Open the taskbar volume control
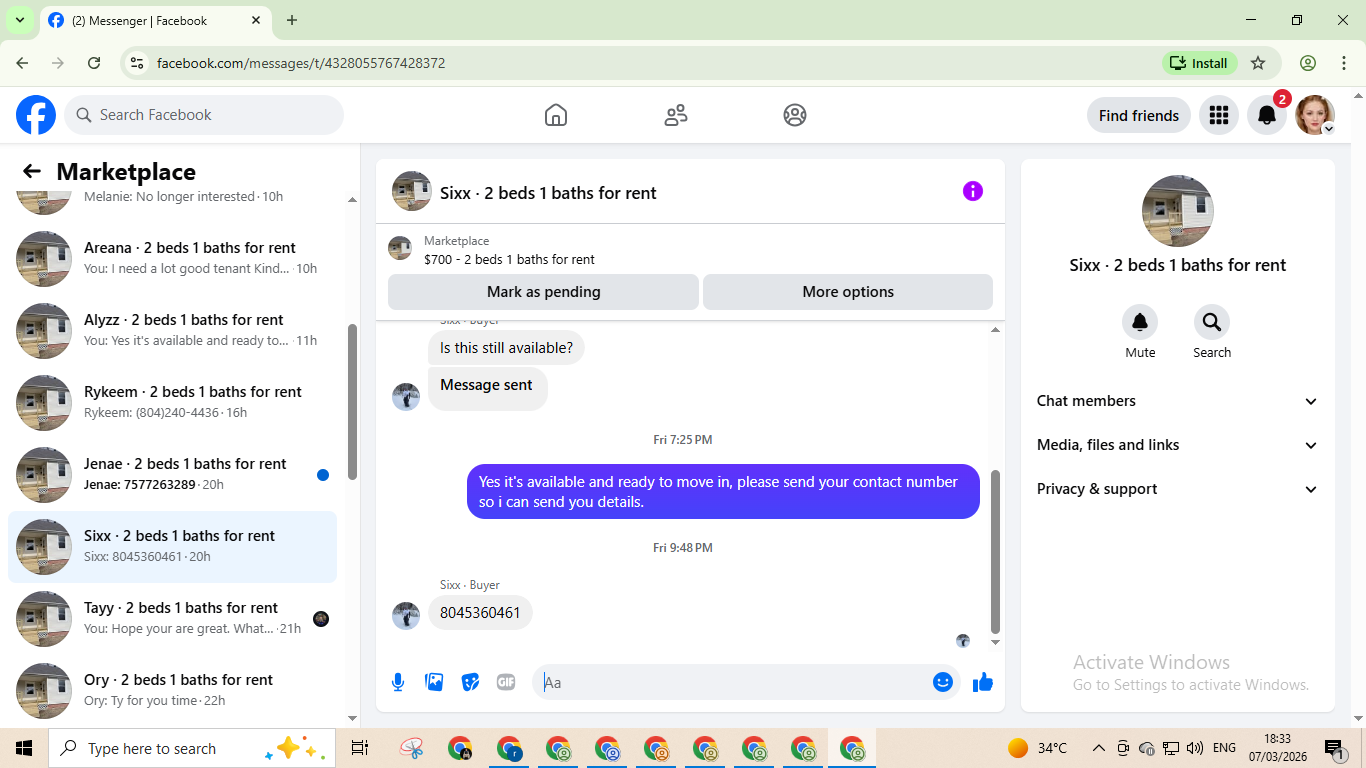 pos(1194,748)
